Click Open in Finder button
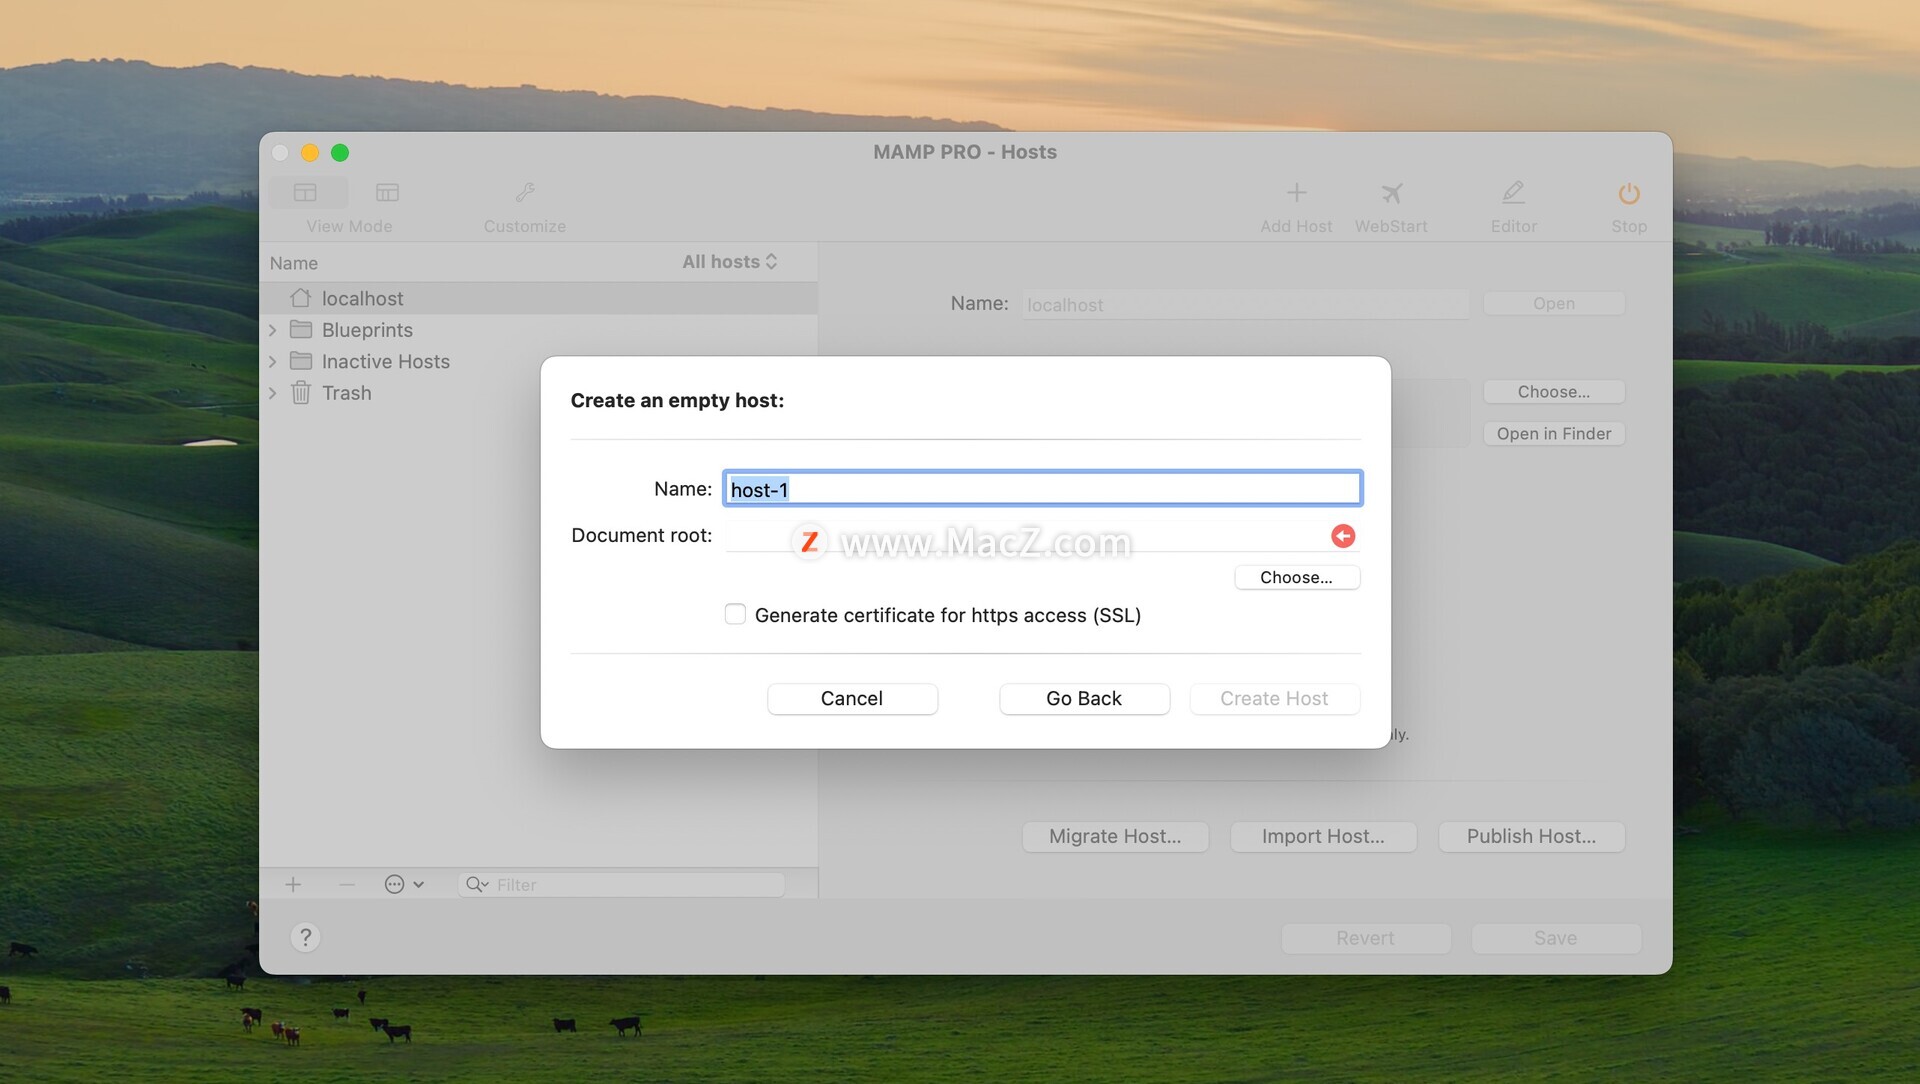 pos(1554,433)
